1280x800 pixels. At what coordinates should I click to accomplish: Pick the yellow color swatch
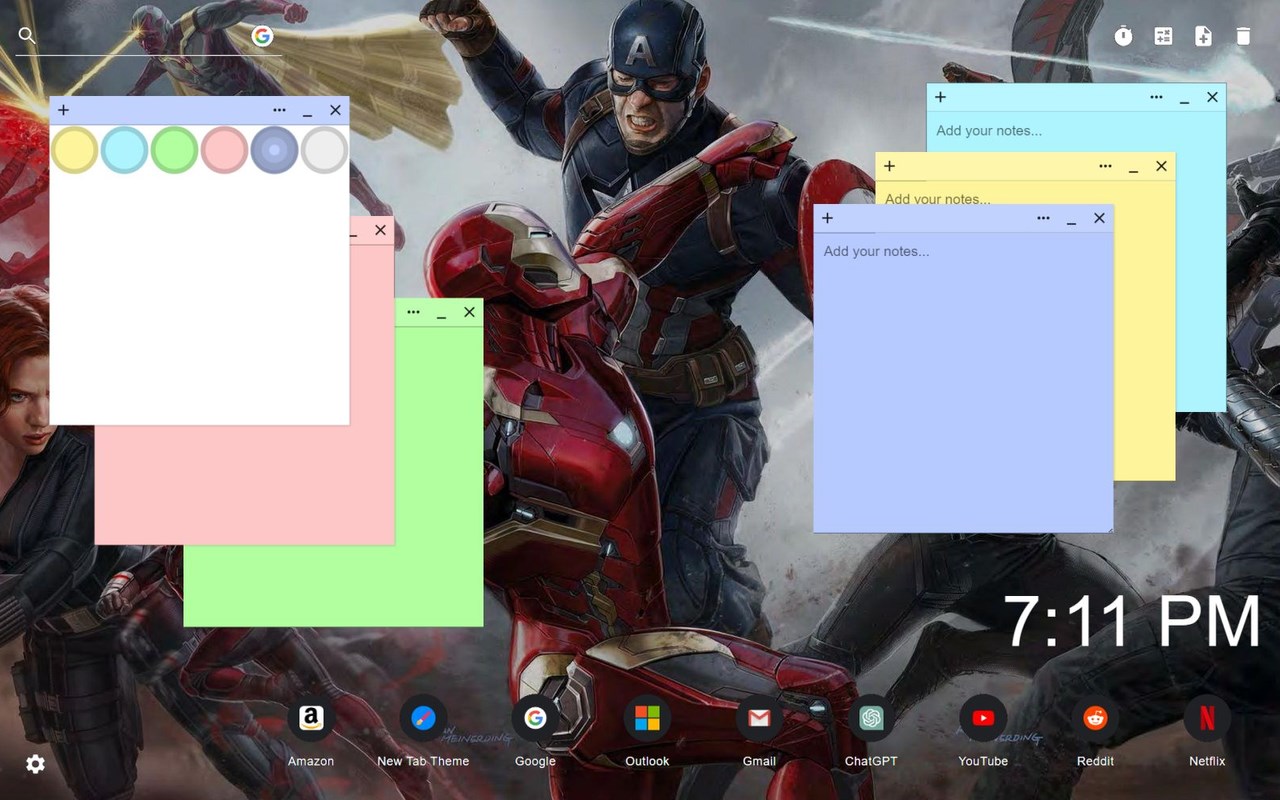click(75, 150)
